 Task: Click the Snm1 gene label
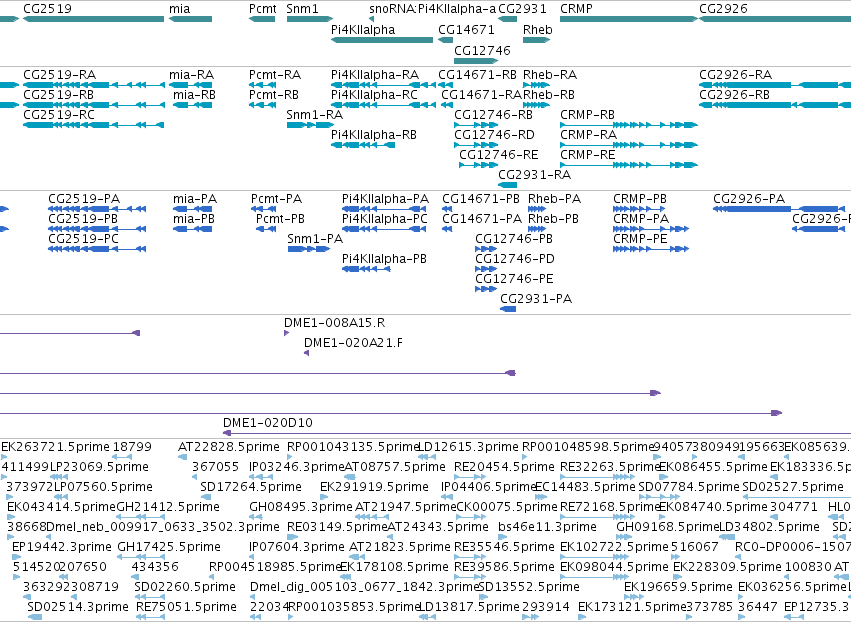point(302,9)
